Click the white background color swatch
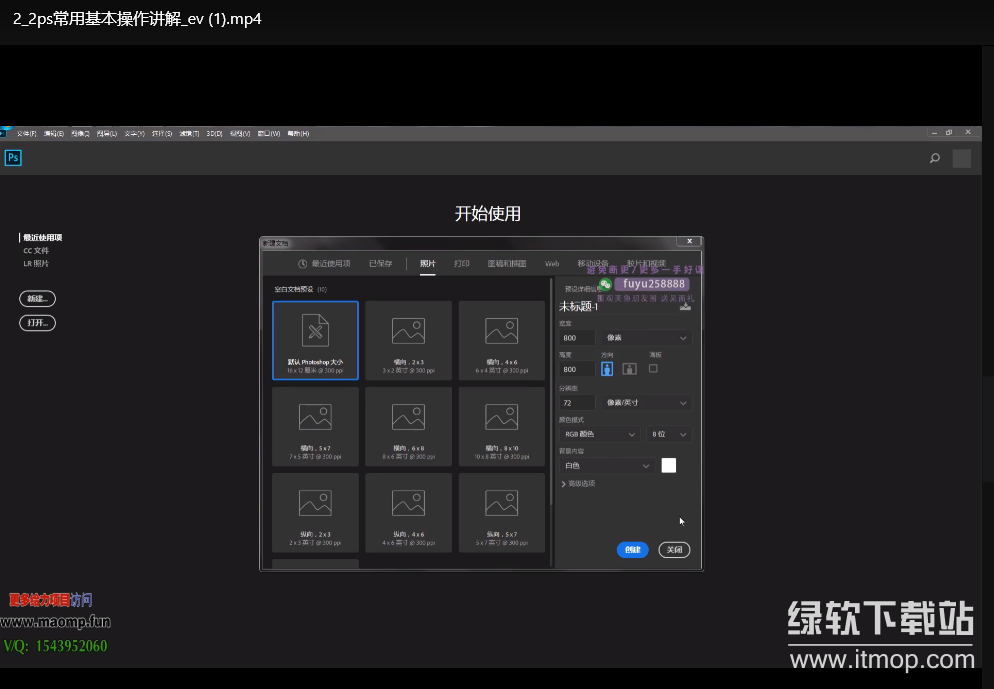The width and height of the screenshot is (994, 689). [x=669, y=465]
